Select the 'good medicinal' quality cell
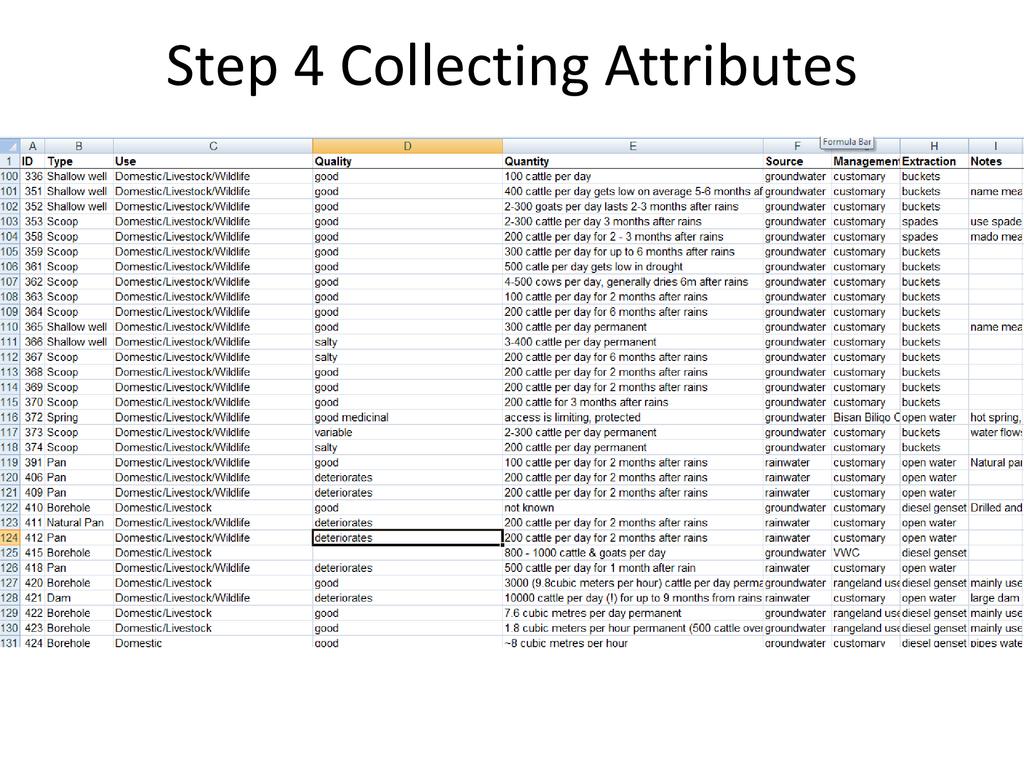This screenshot has width=1024, height=768. [x=407, y=418]
